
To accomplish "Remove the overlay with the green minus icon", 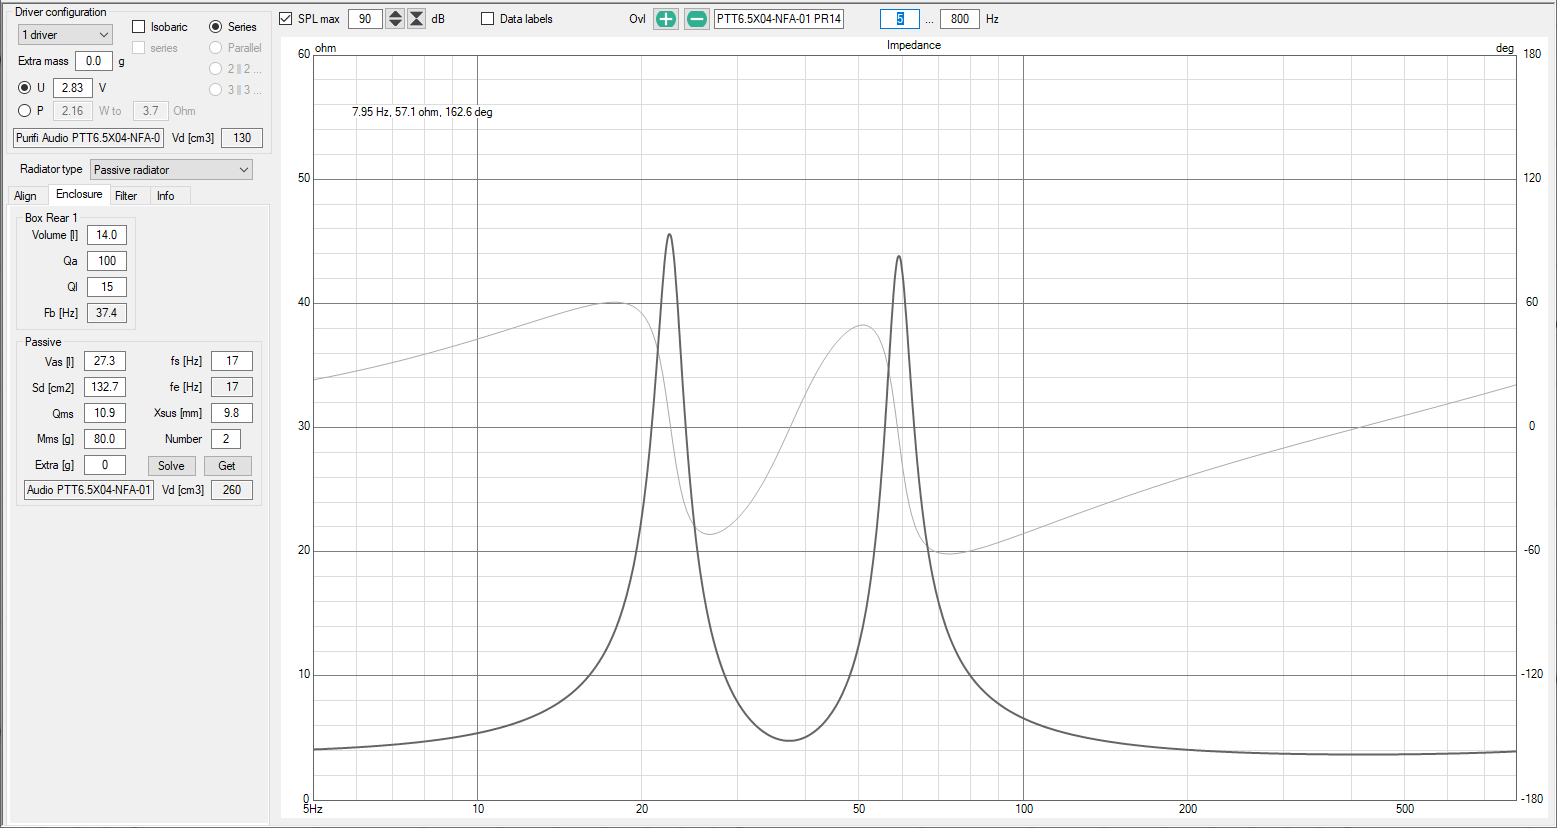I will (697, 19).
